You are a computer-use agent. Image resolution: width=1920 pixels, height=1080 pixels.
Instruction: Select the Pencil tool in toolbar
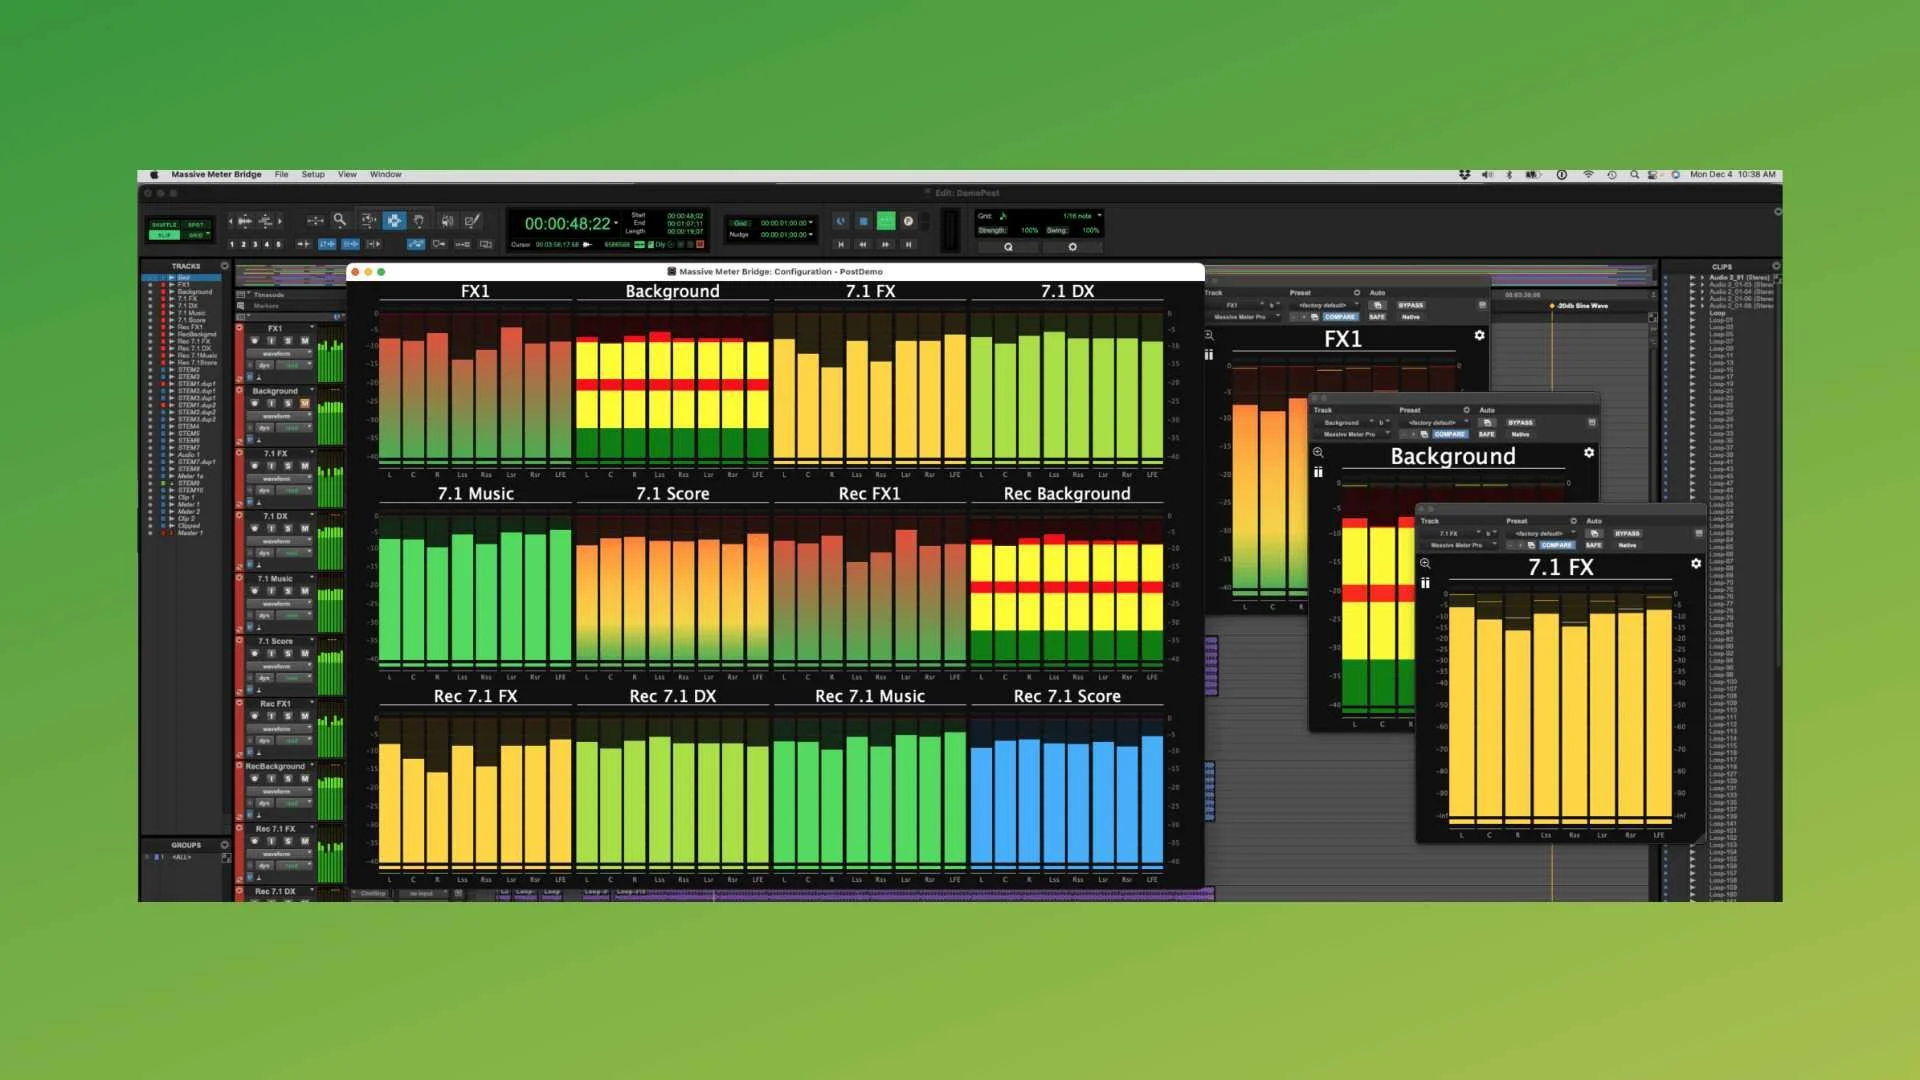pos(472,220)
